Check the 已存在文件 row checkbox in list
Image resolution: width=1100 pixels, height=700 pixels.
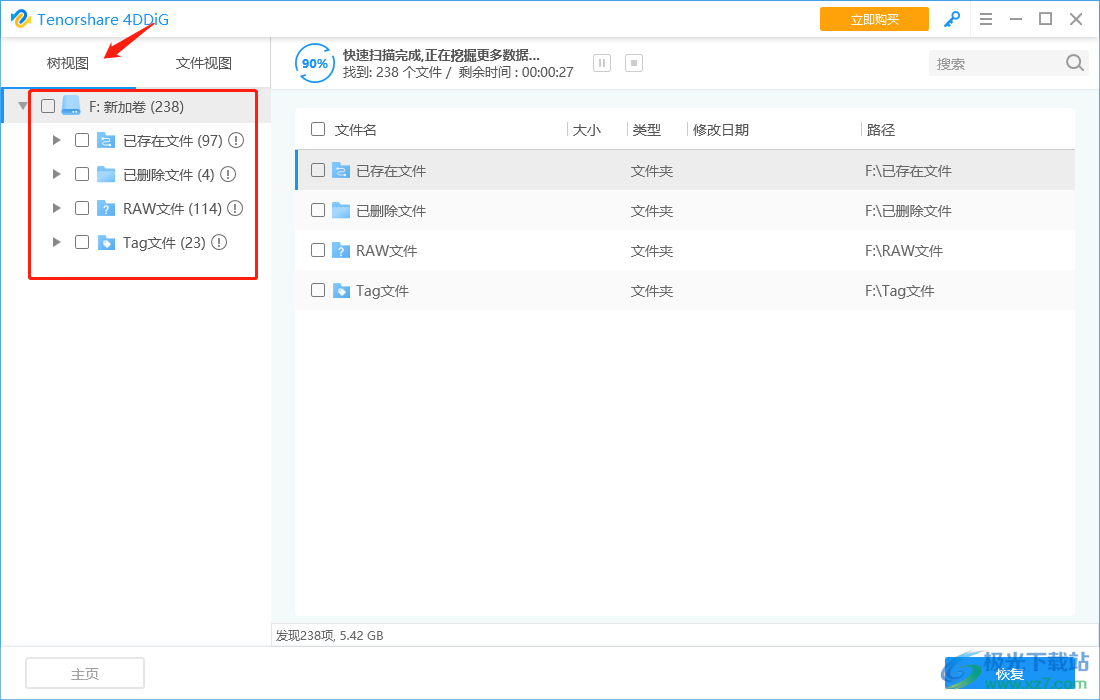click(318, 170)
